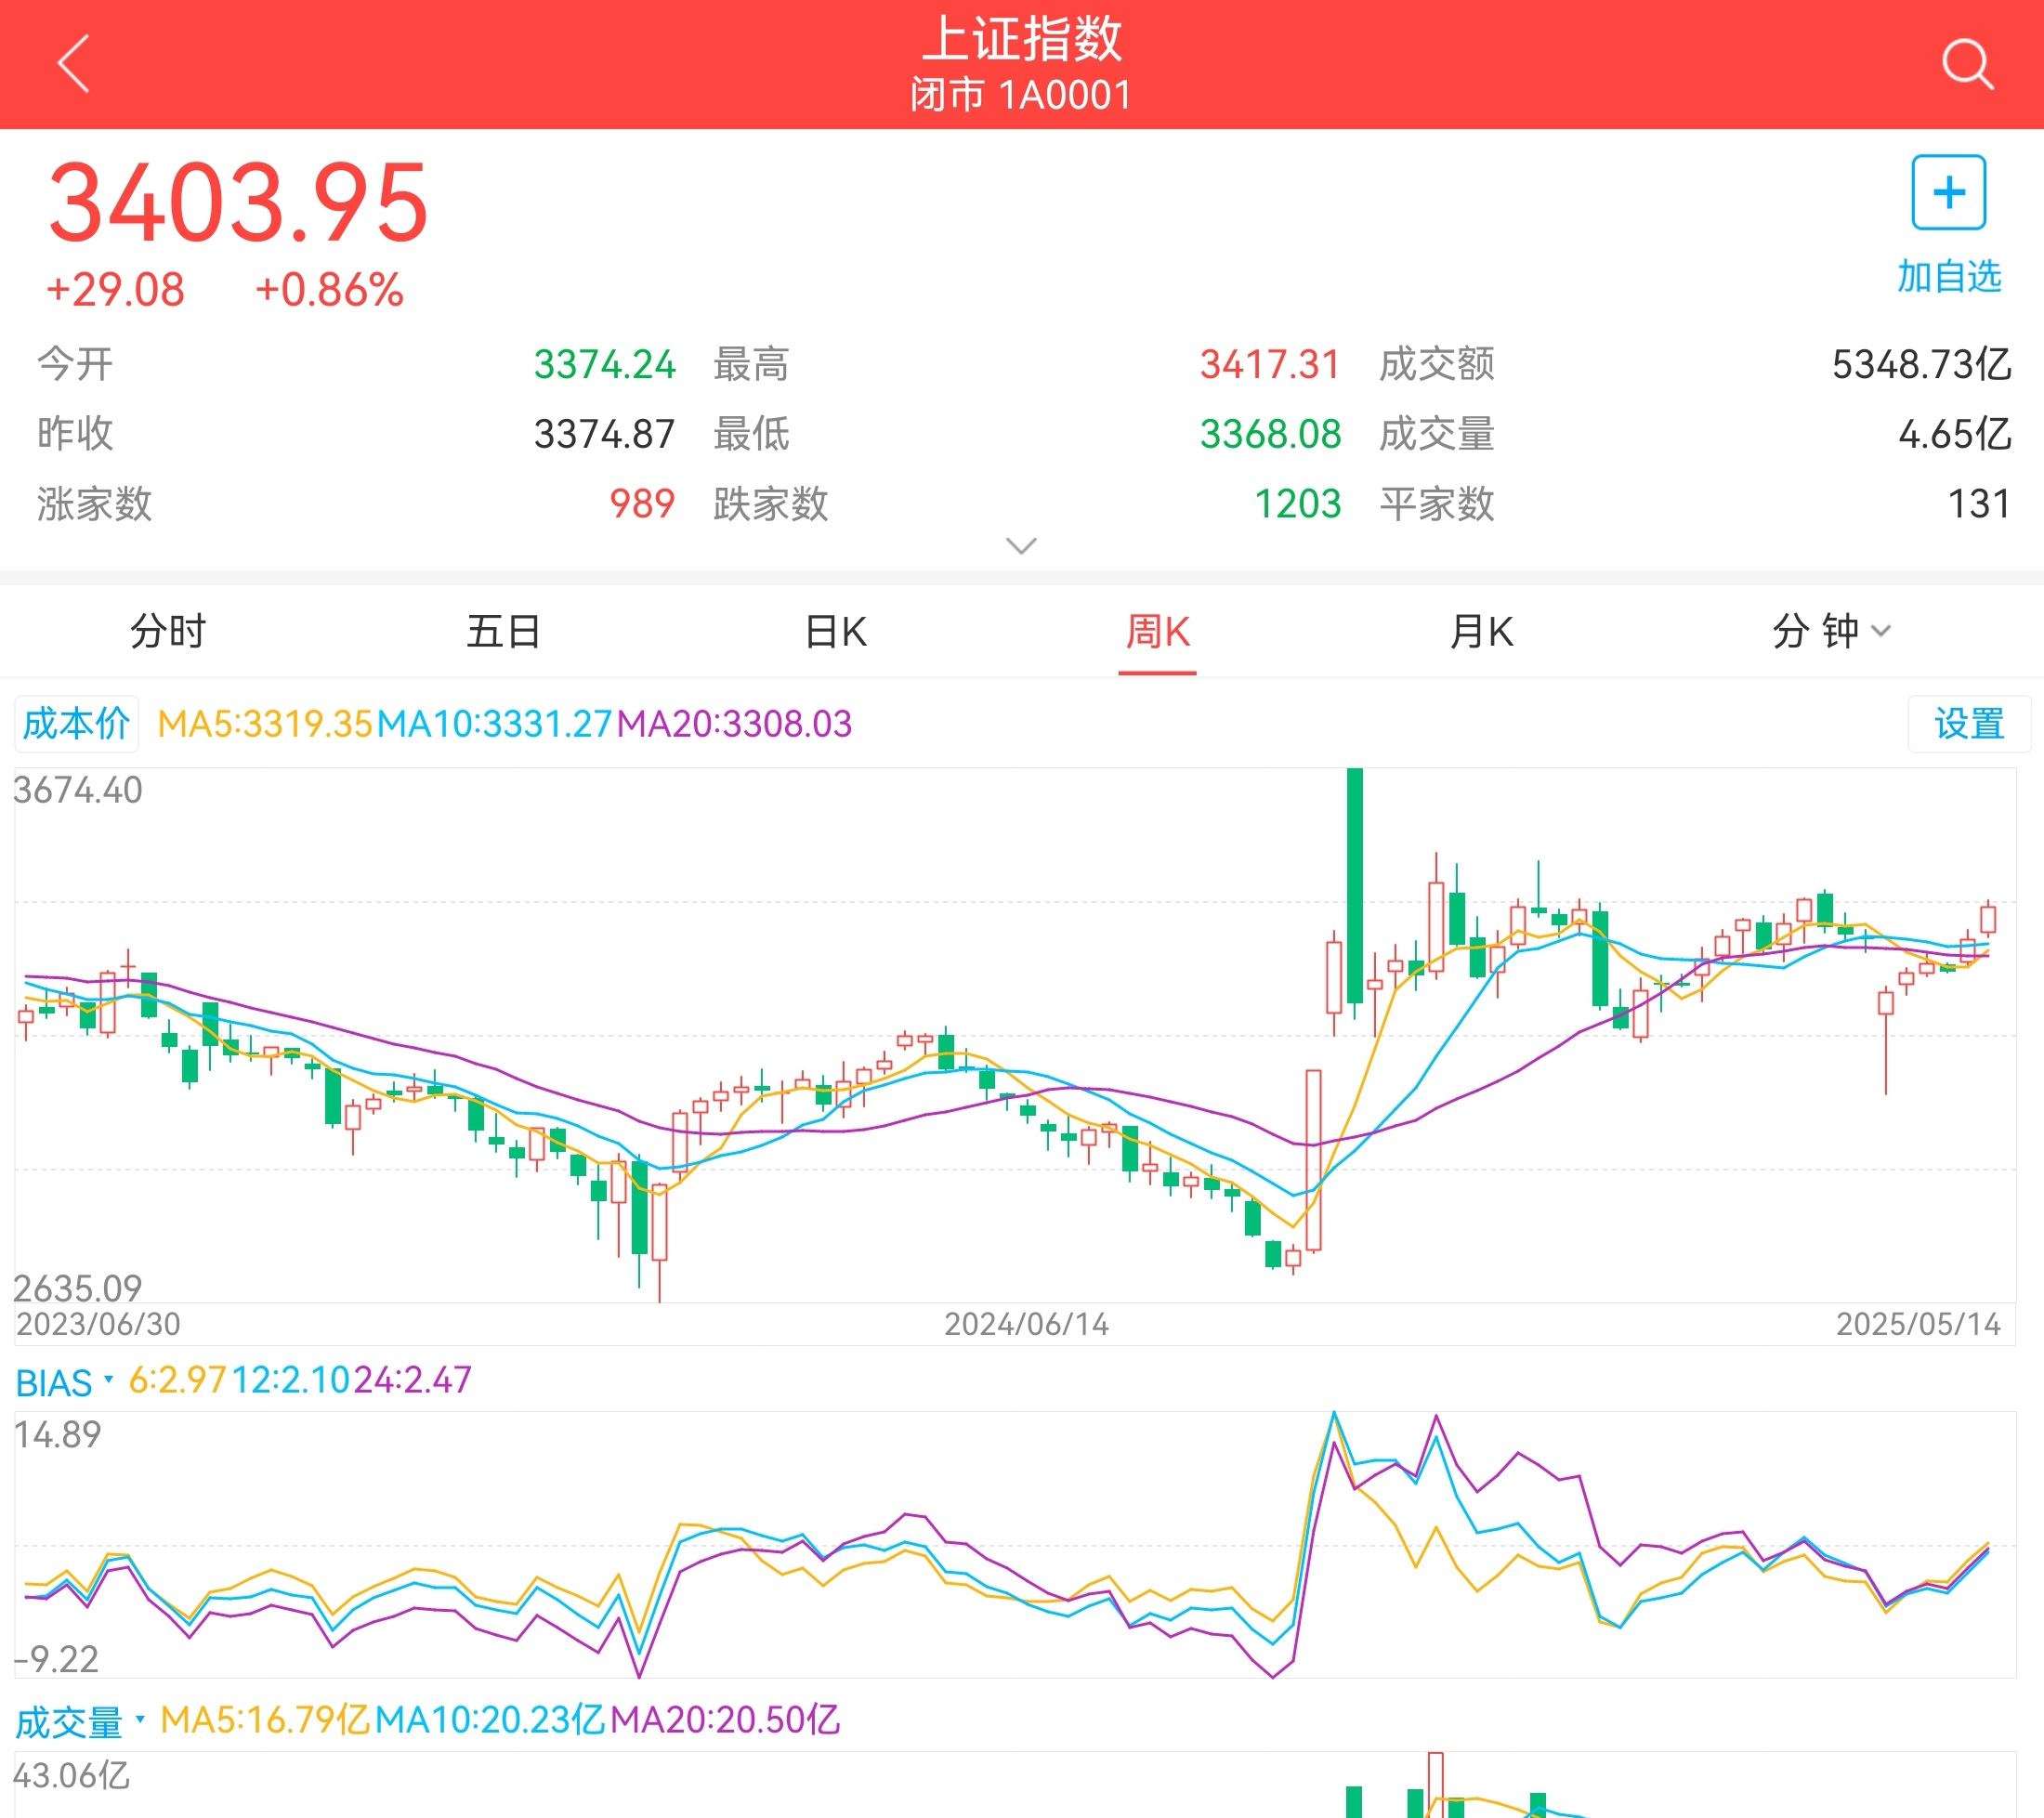This screenshot has width=2044, height=1818.
Task: Tap the volume MA5:16.79亿 label
Action: (265, 1720)
